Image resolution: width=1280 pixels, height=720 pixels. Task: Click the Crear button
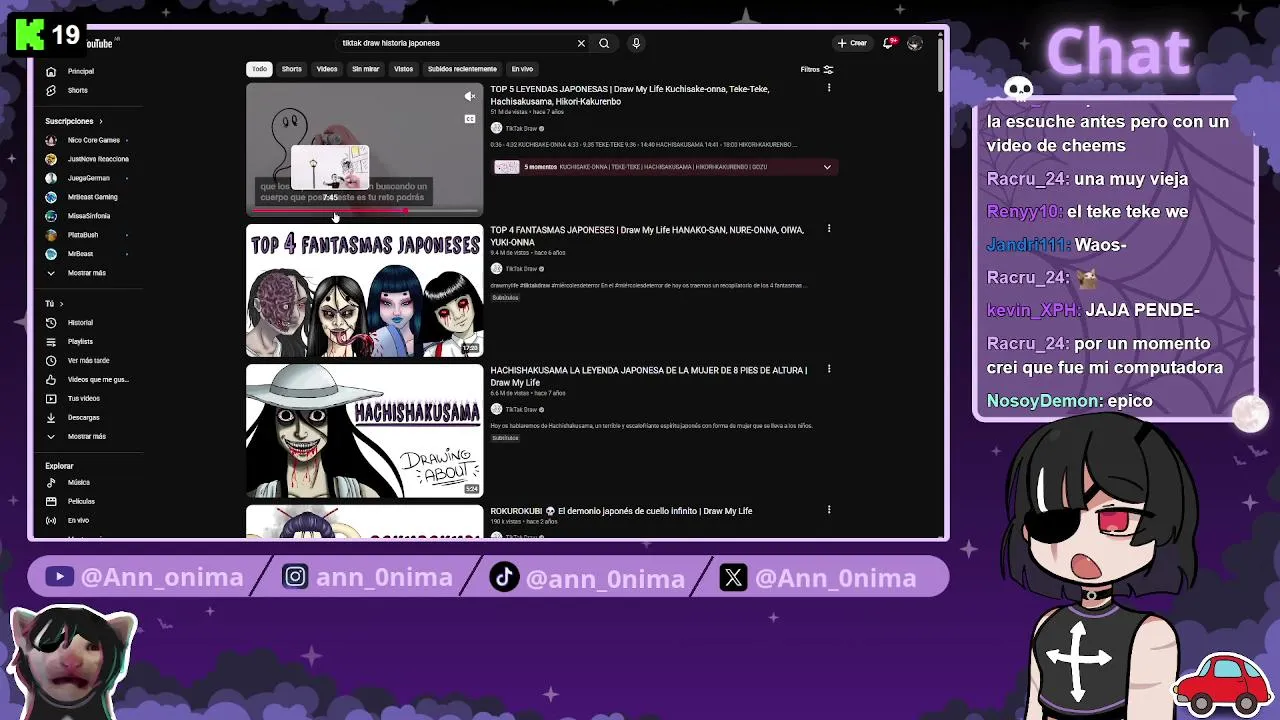coord(852,43)
